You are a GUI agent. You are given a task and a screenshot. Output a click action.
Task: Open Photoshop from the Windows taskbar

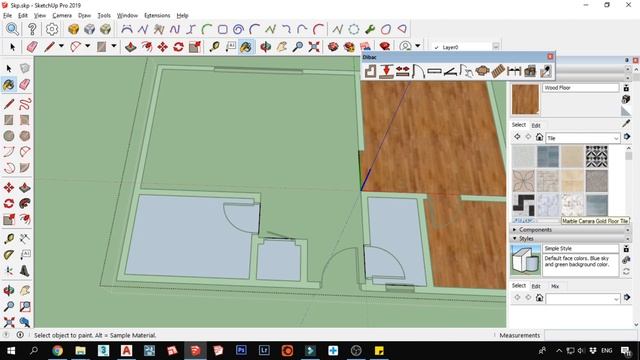coord(241,351)
